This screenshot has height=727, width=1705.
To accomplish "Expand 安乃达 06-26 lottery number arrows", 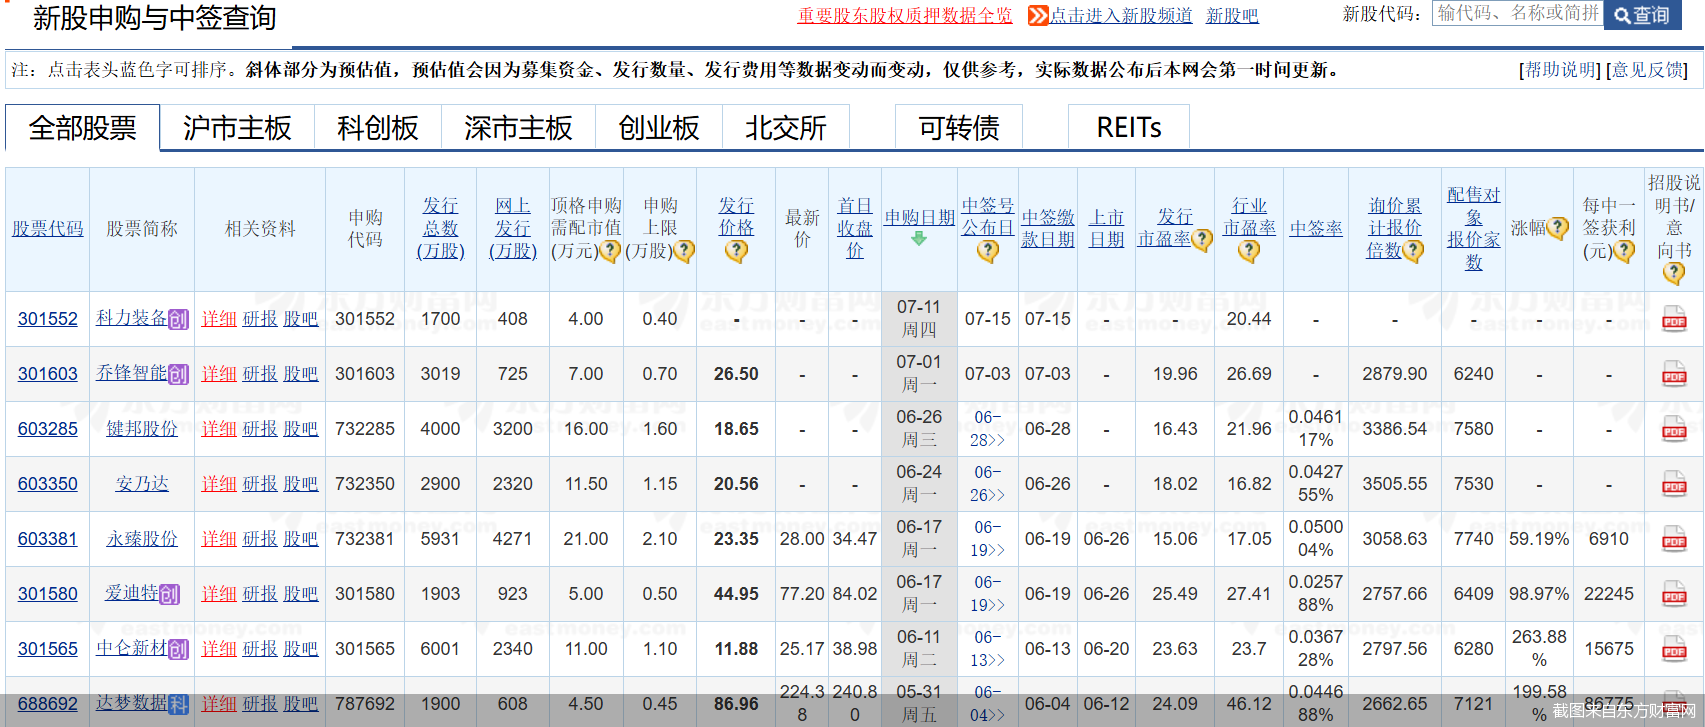I will coord(987,495).
